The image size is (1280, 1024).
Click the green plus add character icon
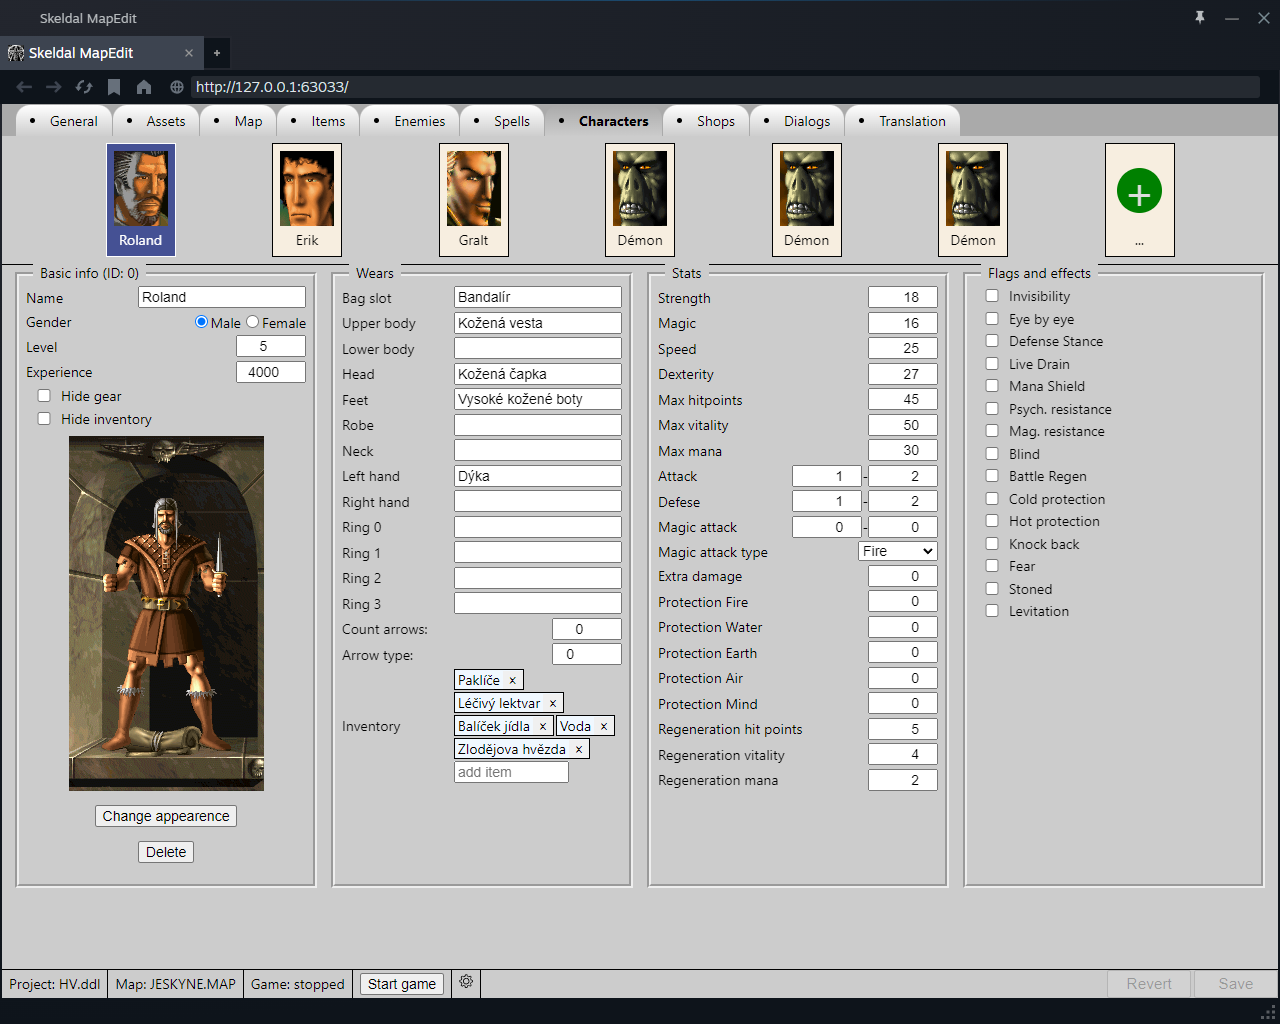pos(1139,192)
